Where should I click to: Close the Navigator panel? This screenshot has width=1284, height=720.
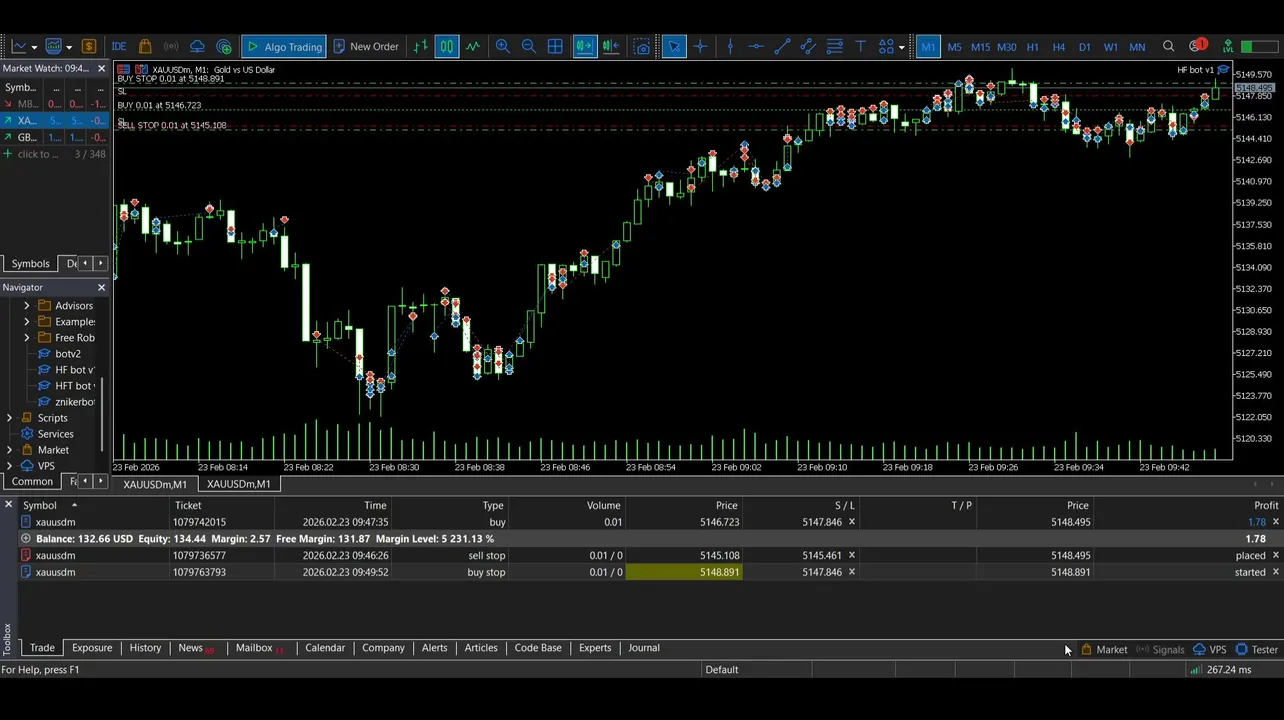(101, 287)
